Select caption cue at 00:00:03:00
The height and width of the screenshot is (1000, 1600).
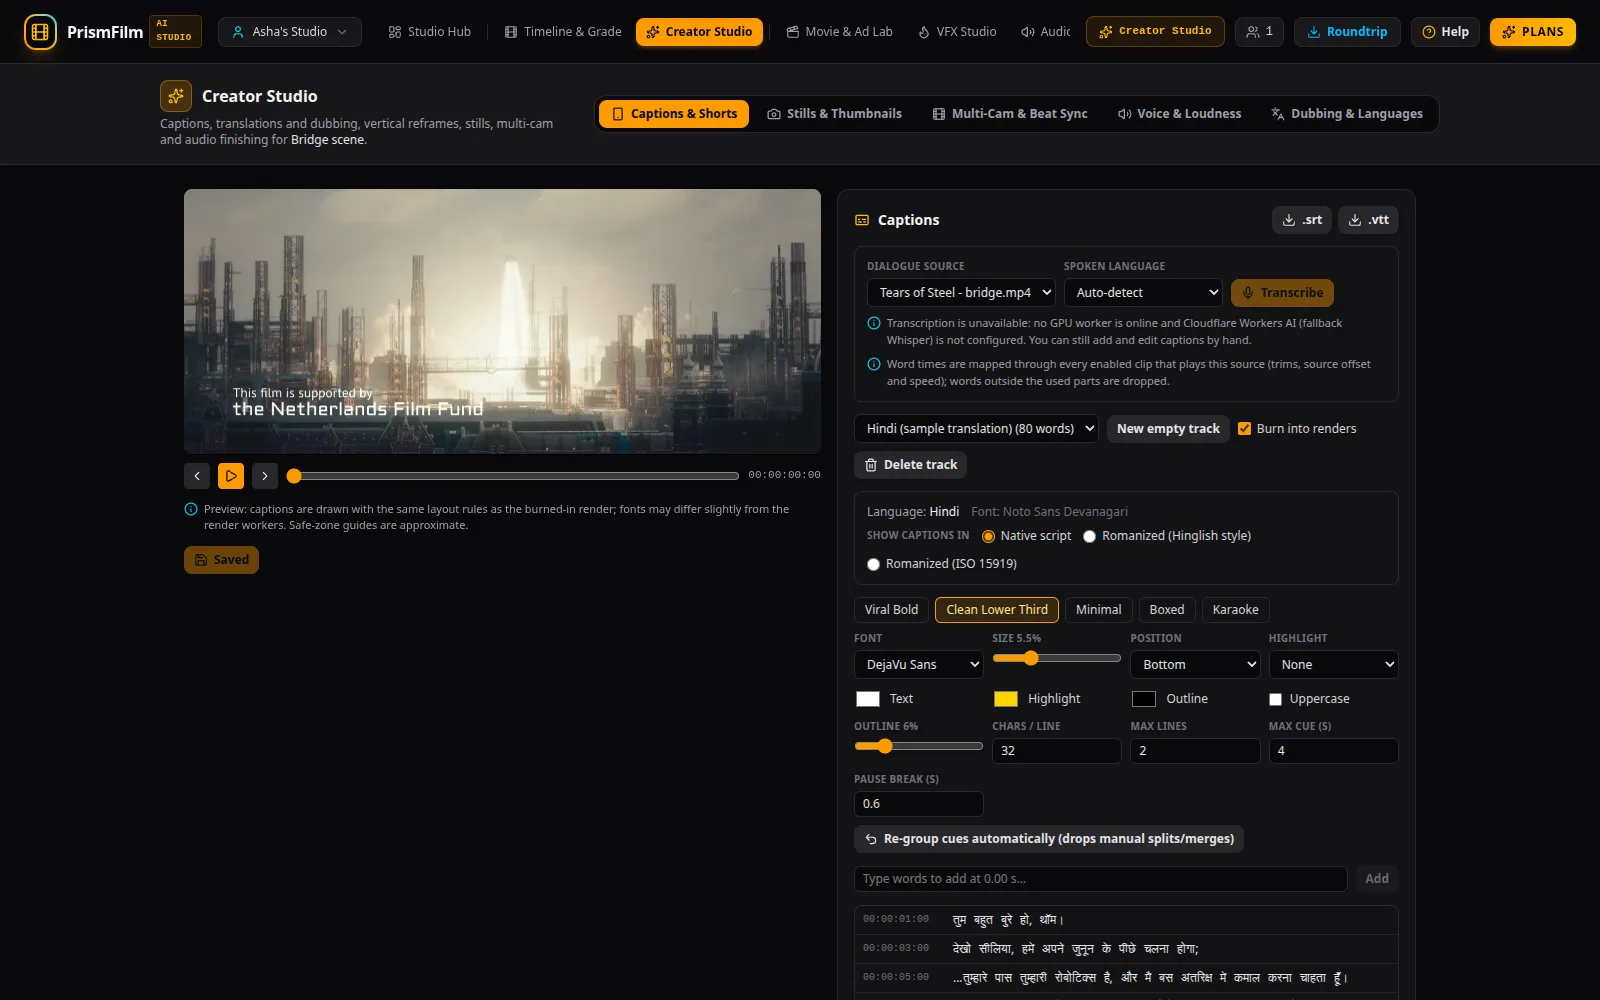1126,949
